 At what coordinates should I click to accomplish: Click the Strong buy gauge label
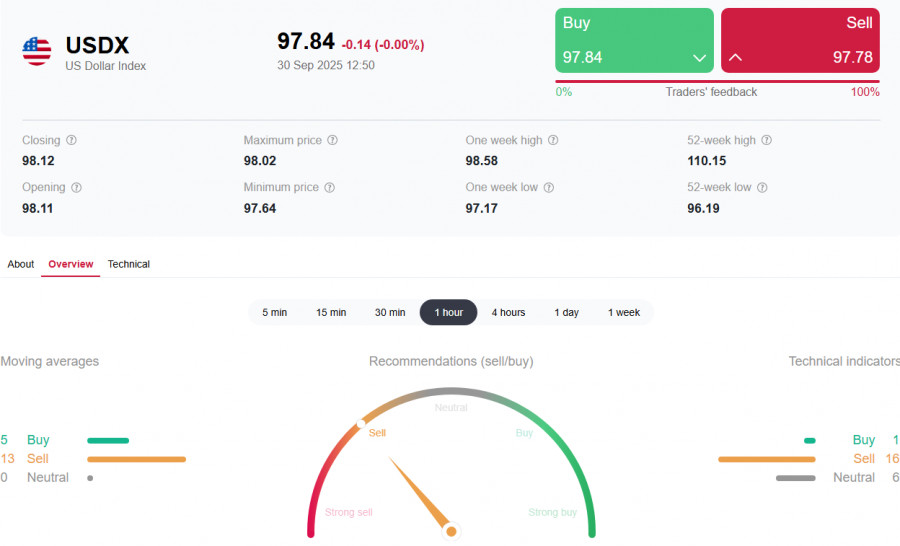coord(552,512)
